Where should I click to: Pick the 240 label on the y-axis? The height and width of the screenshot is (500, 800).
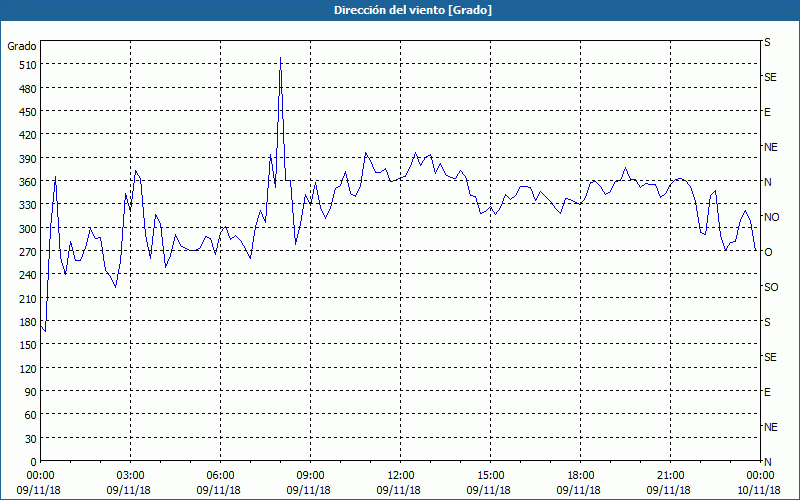click(x=27, y=275)
